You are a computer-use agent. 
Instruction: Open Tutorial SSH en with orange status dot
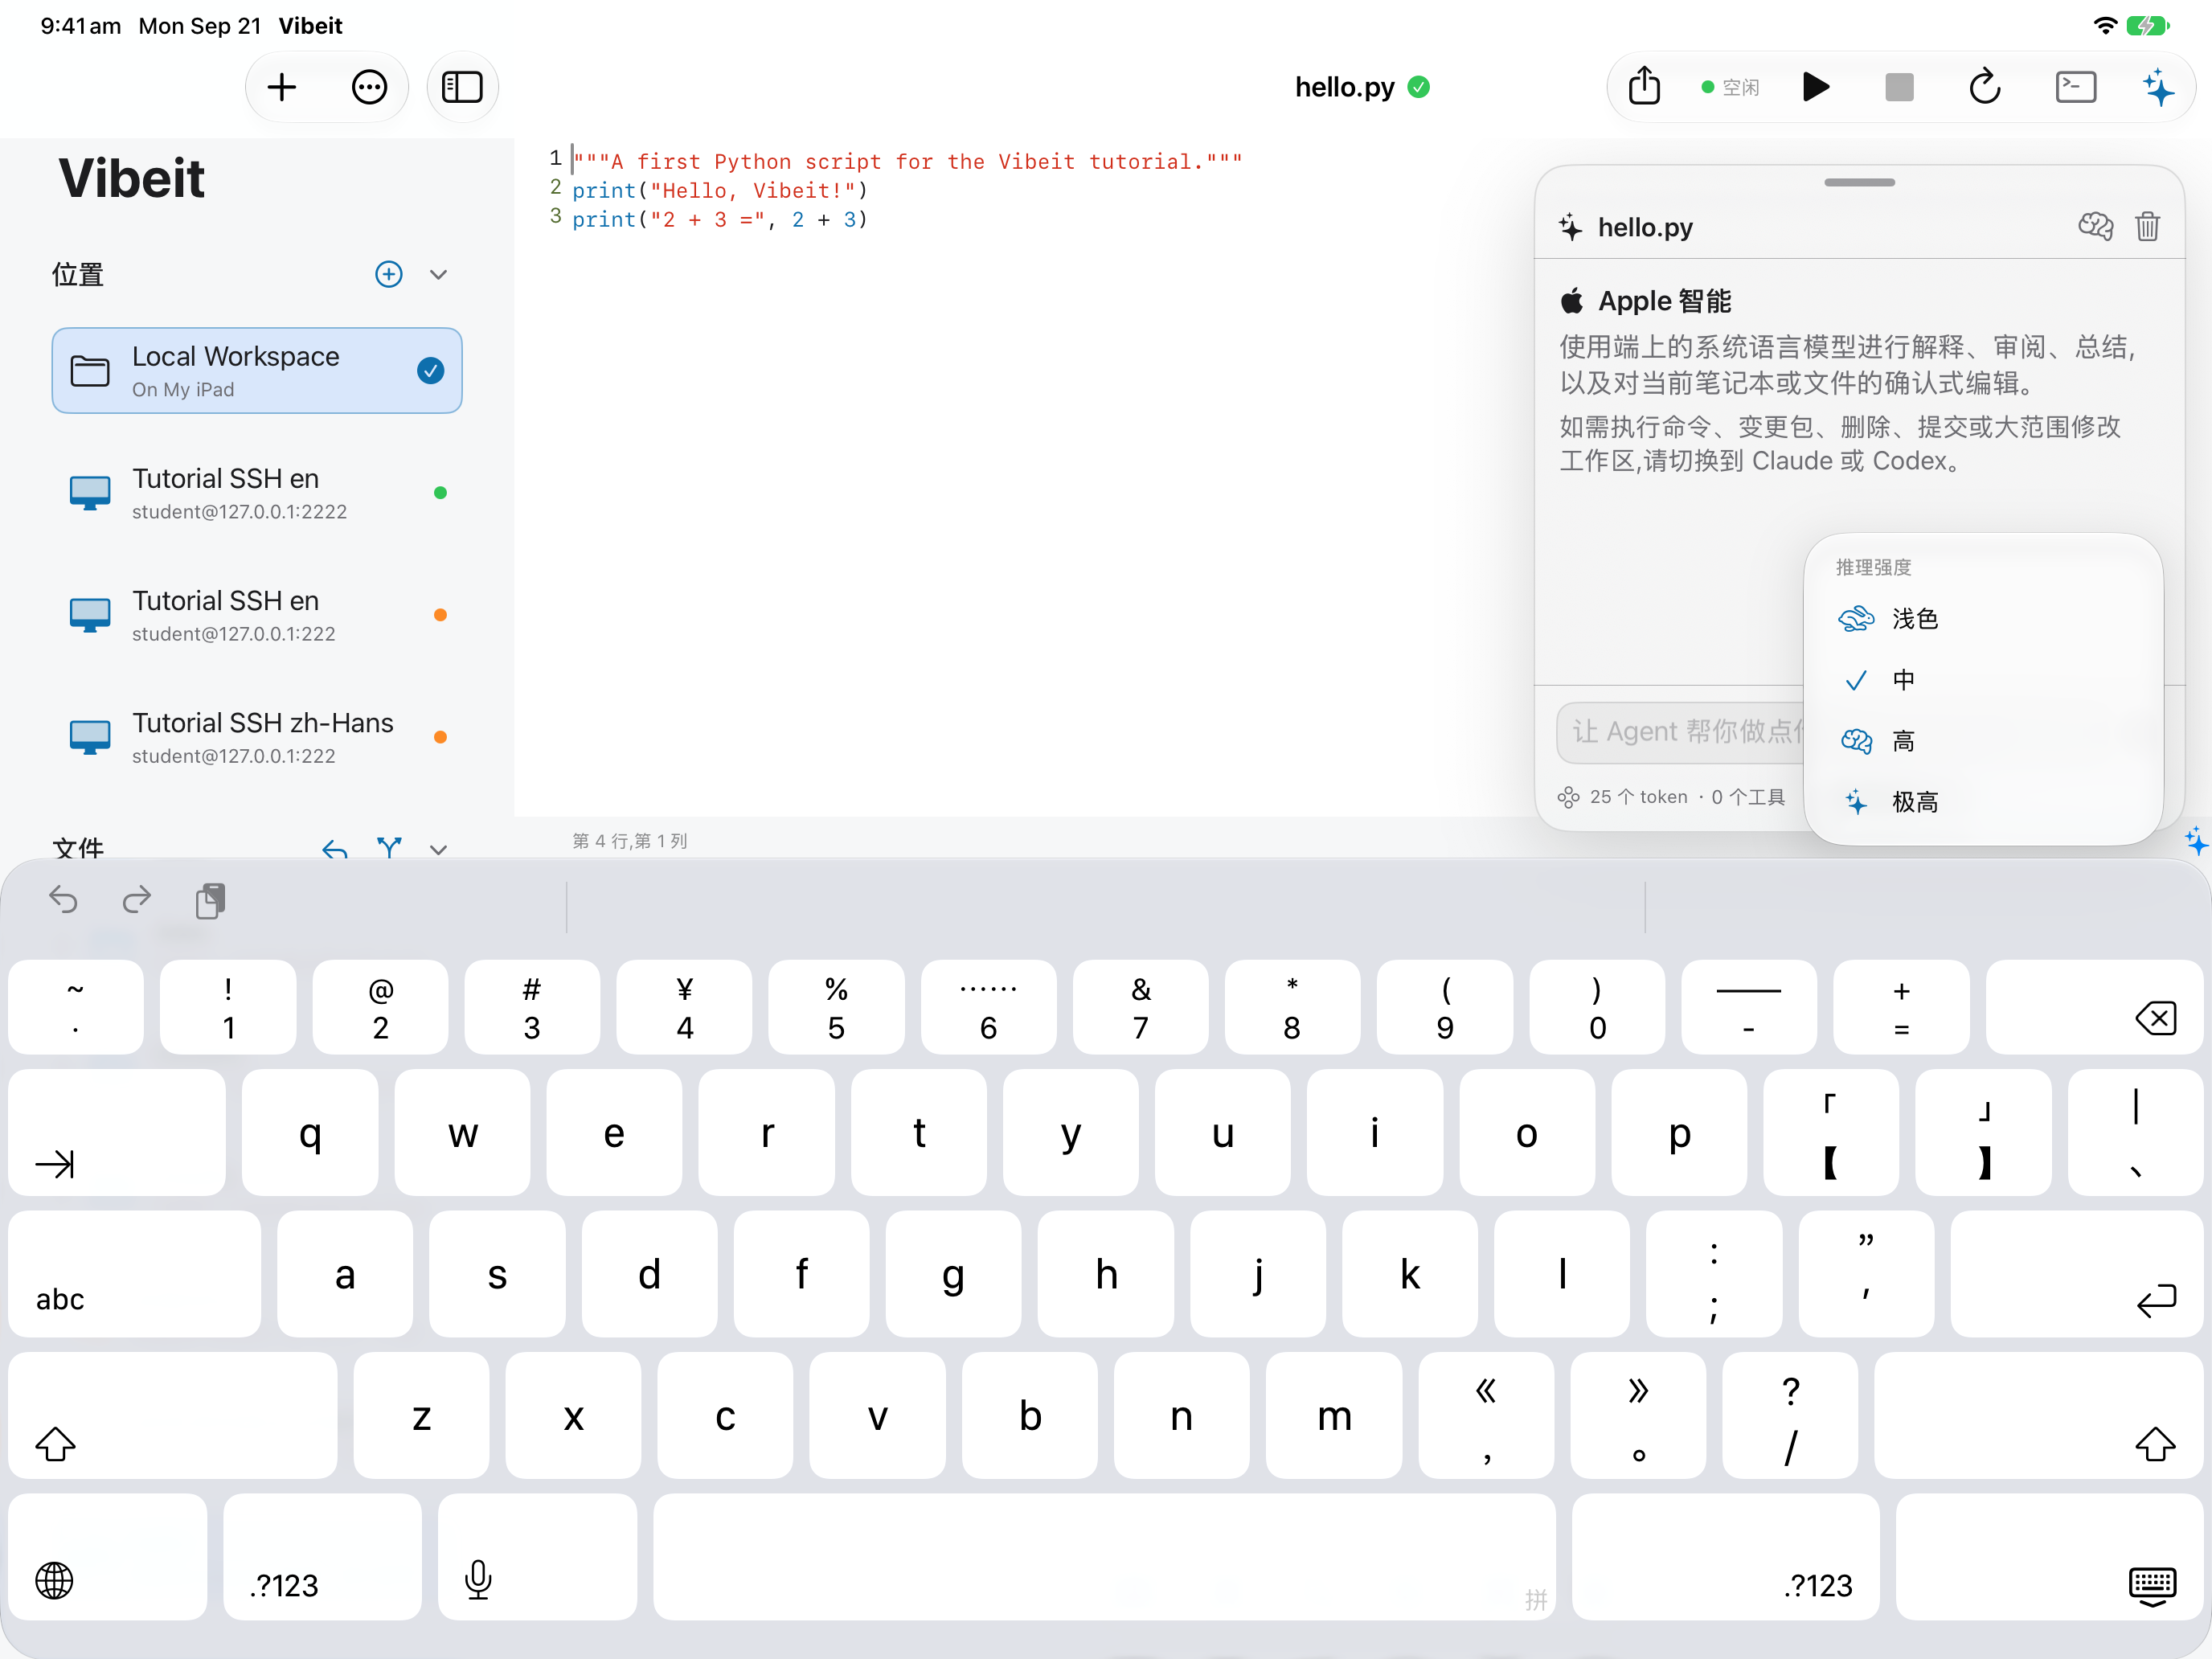(257, 615)
